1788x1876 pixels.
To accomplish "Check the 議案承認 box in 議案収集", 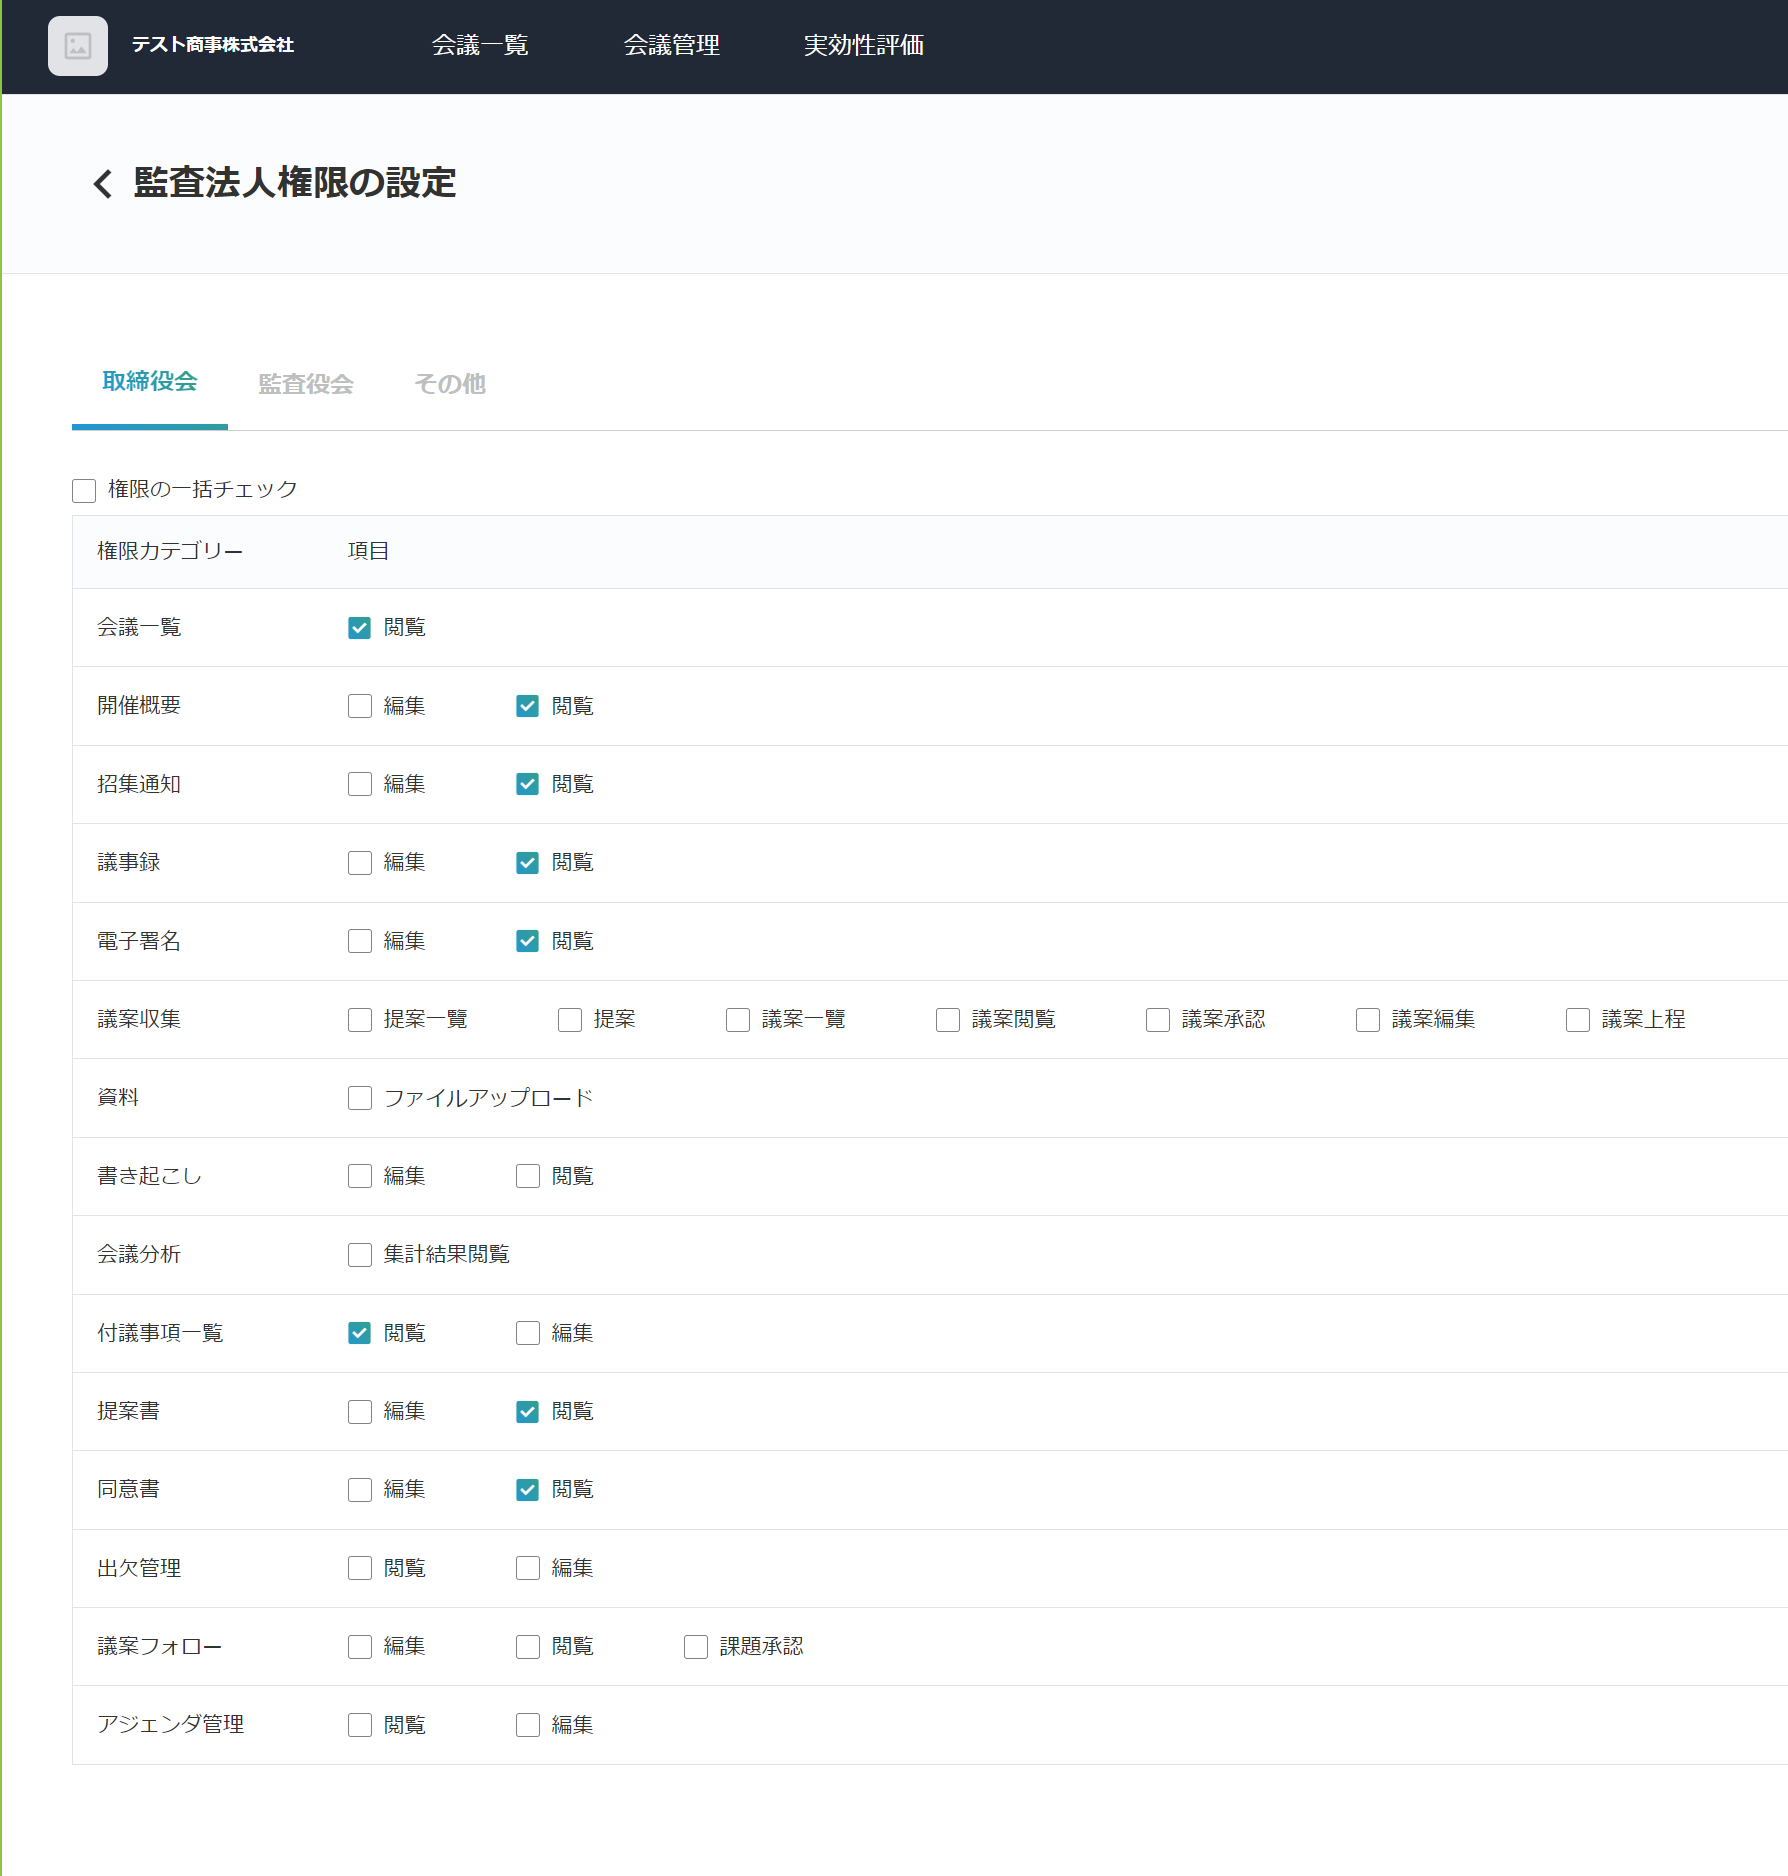I will coord(1158,1020).
